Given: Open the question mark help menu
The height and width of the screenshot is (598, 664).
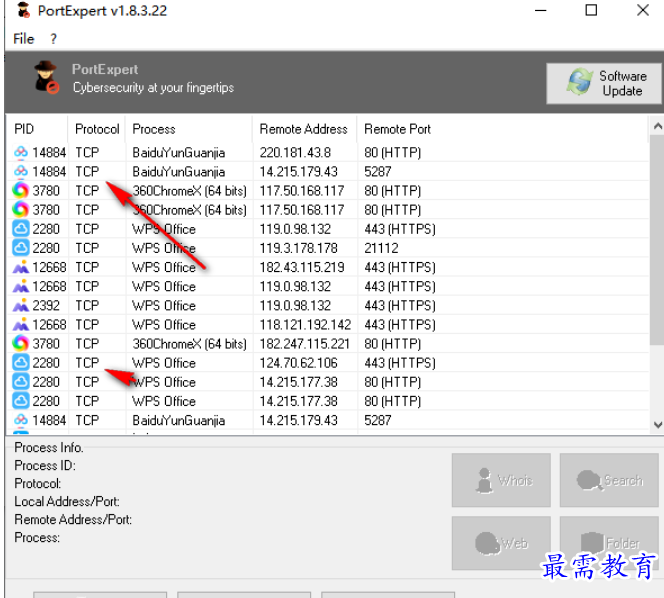Looking at the screenshot, I should [53, 39].
